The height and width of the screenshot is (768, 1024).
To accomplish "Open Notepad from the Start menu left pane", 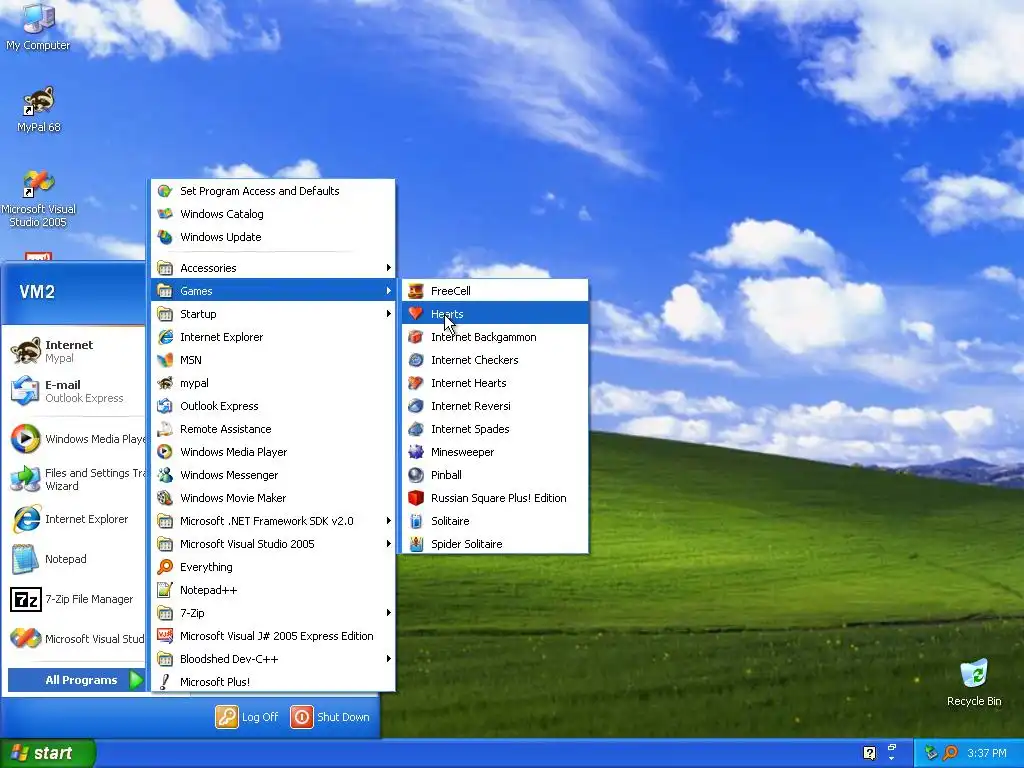I will point(76,559).
